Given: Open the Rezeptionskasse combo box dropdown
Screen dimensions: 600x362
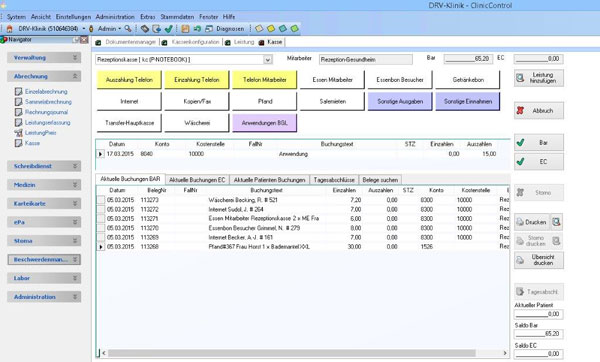Looking at the screenshot, I should [268, 60].
